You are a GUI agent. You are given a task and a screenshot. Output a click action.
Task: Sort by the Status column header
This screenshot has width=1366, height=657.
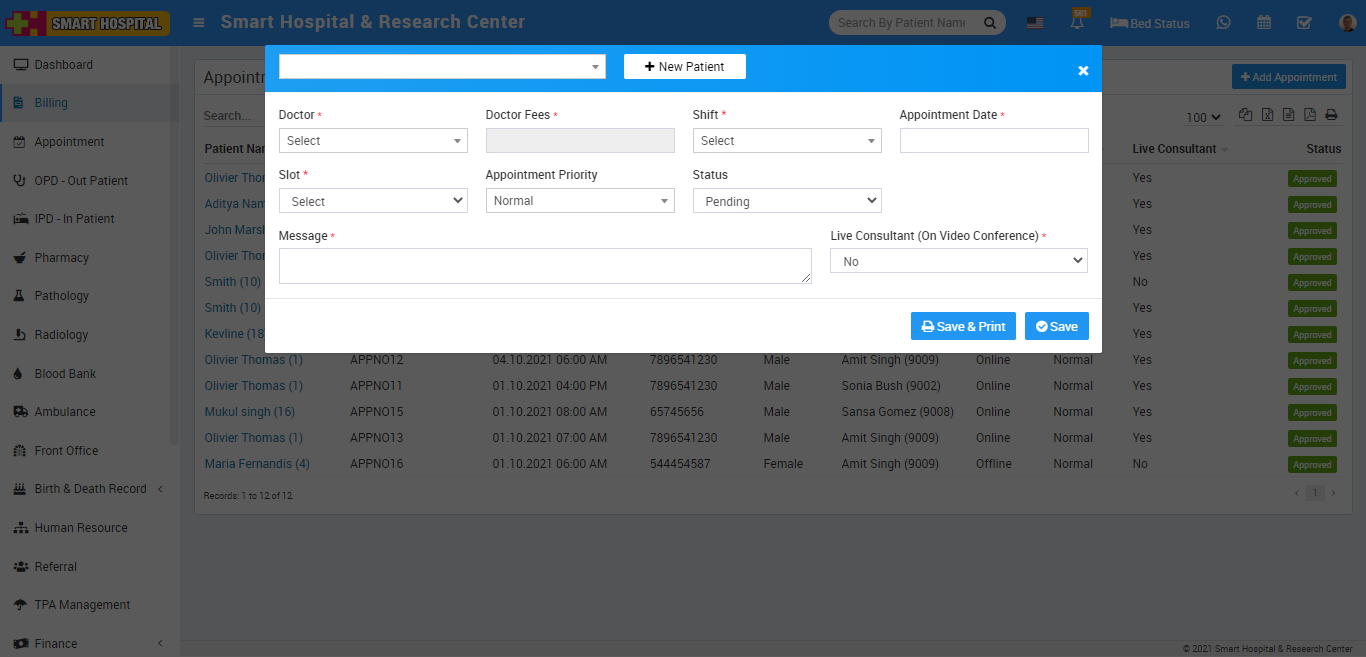[1324, 149]
